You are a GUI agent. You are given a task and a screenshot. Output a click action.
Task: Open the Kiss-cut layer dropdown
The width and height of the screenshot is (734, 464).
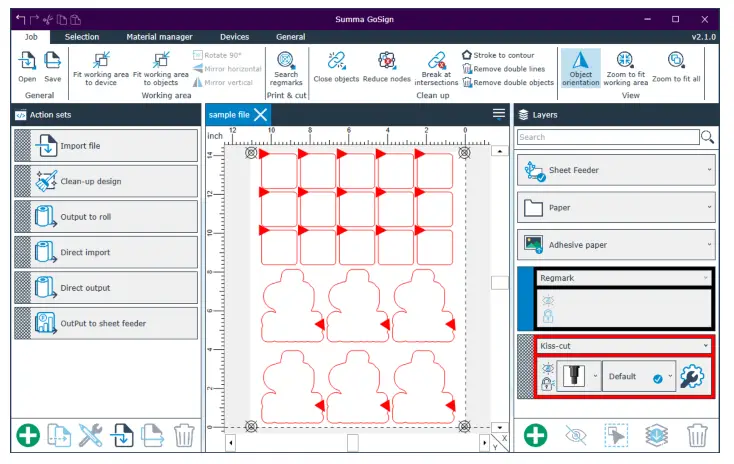[x=624, y=346]
